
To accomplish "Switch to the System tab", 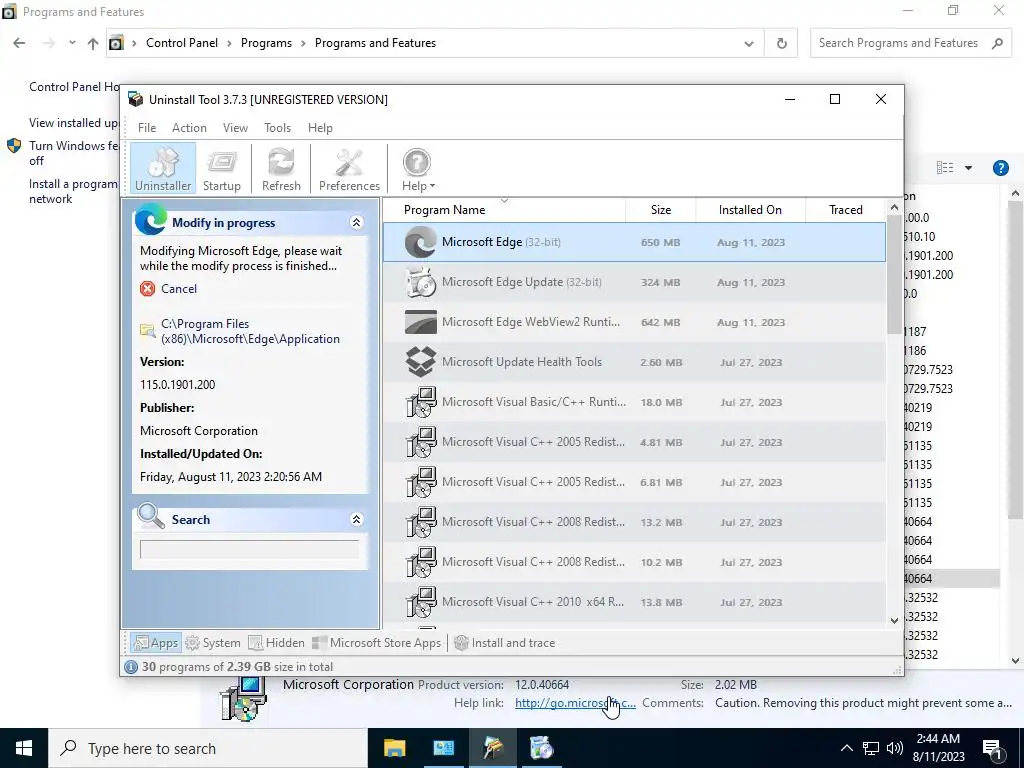I will [x=213, y=643].
